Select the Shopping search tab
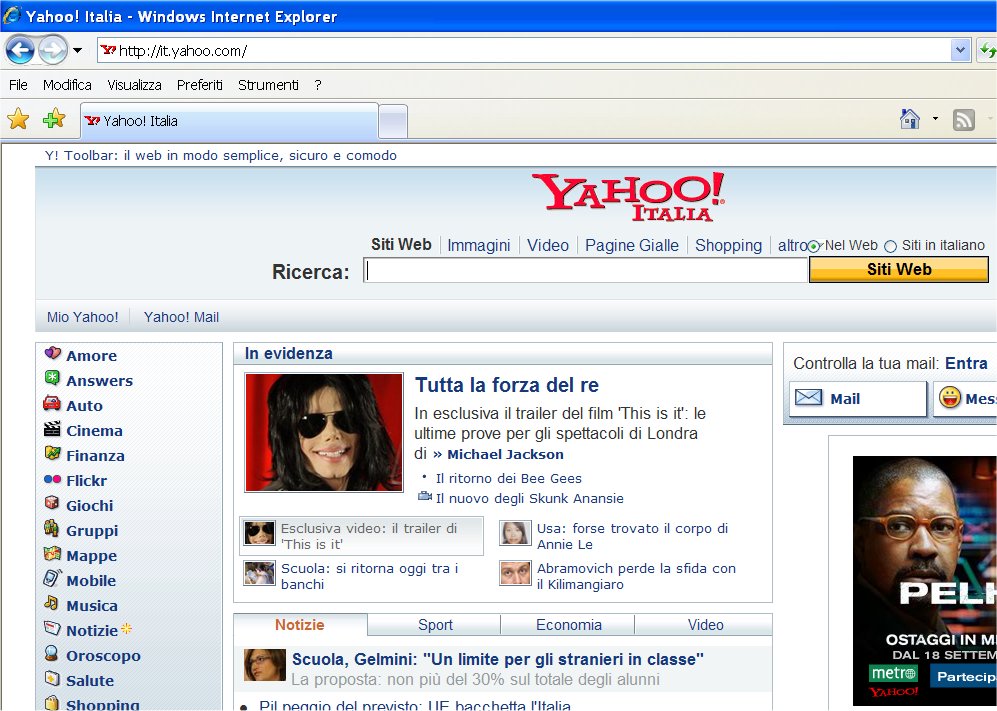The width and height of the screenshot is (997, 711). tap(728, 245)
